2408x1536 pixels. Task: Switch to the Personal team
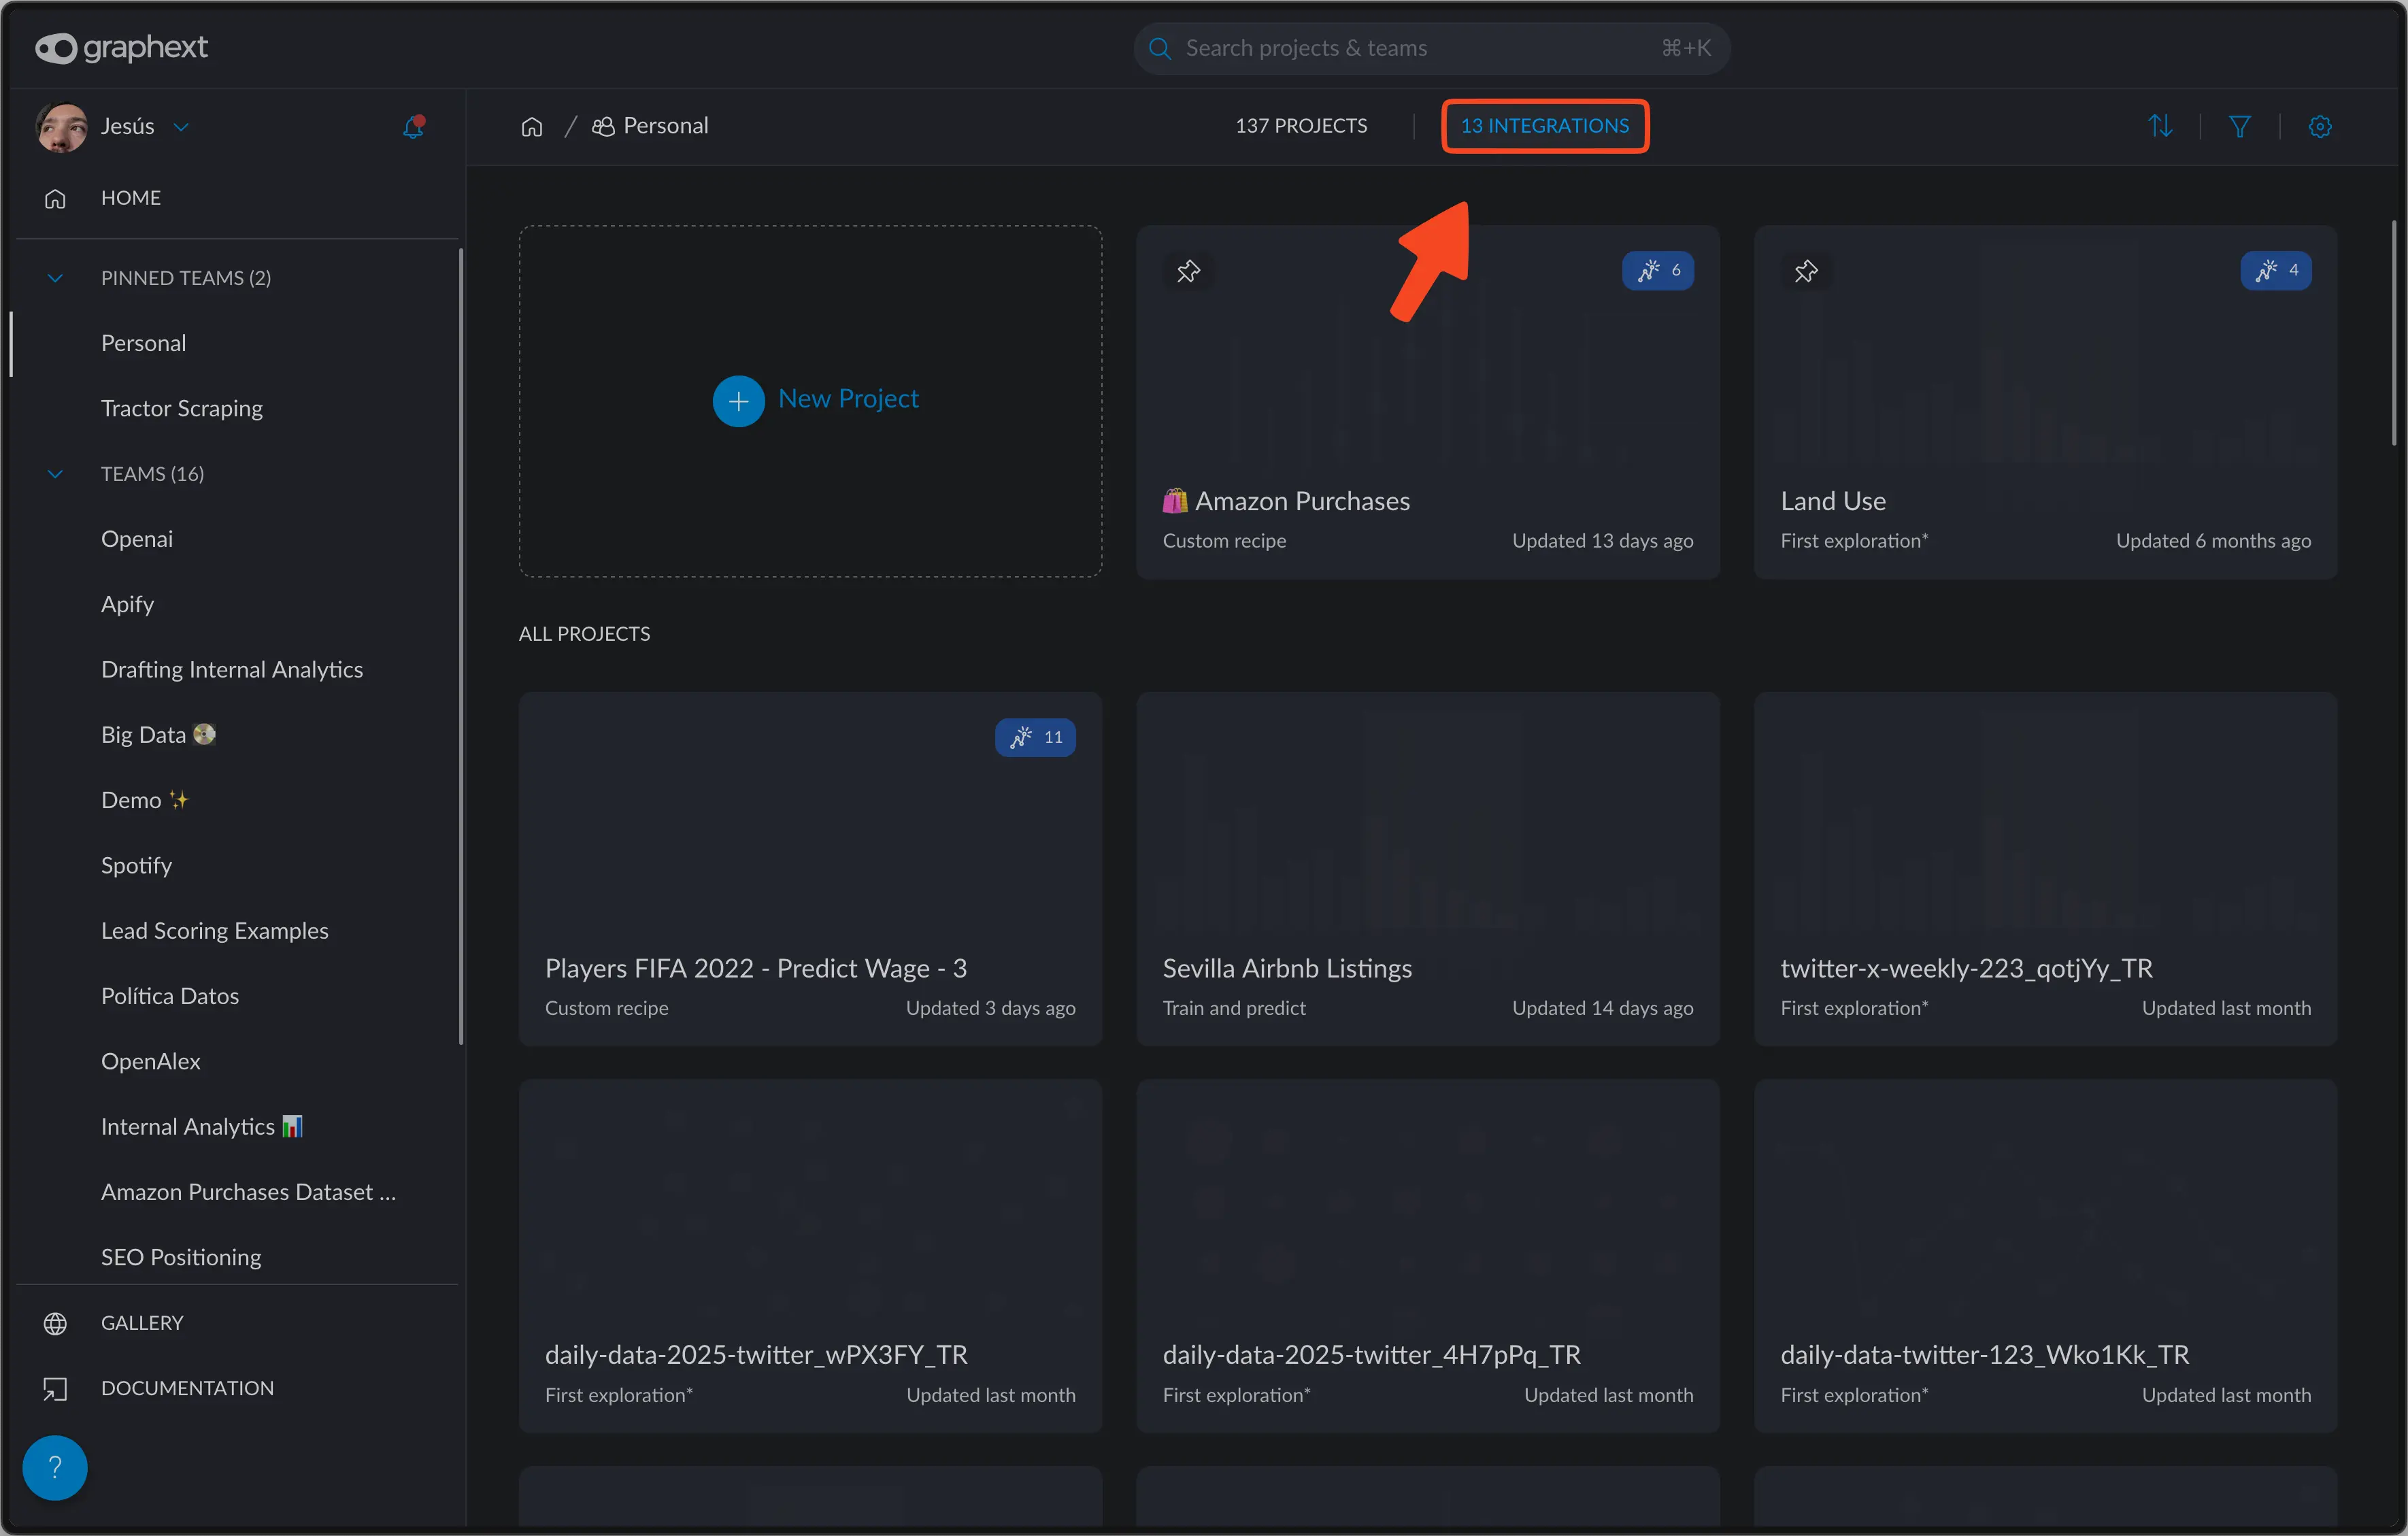pos(143,343)
